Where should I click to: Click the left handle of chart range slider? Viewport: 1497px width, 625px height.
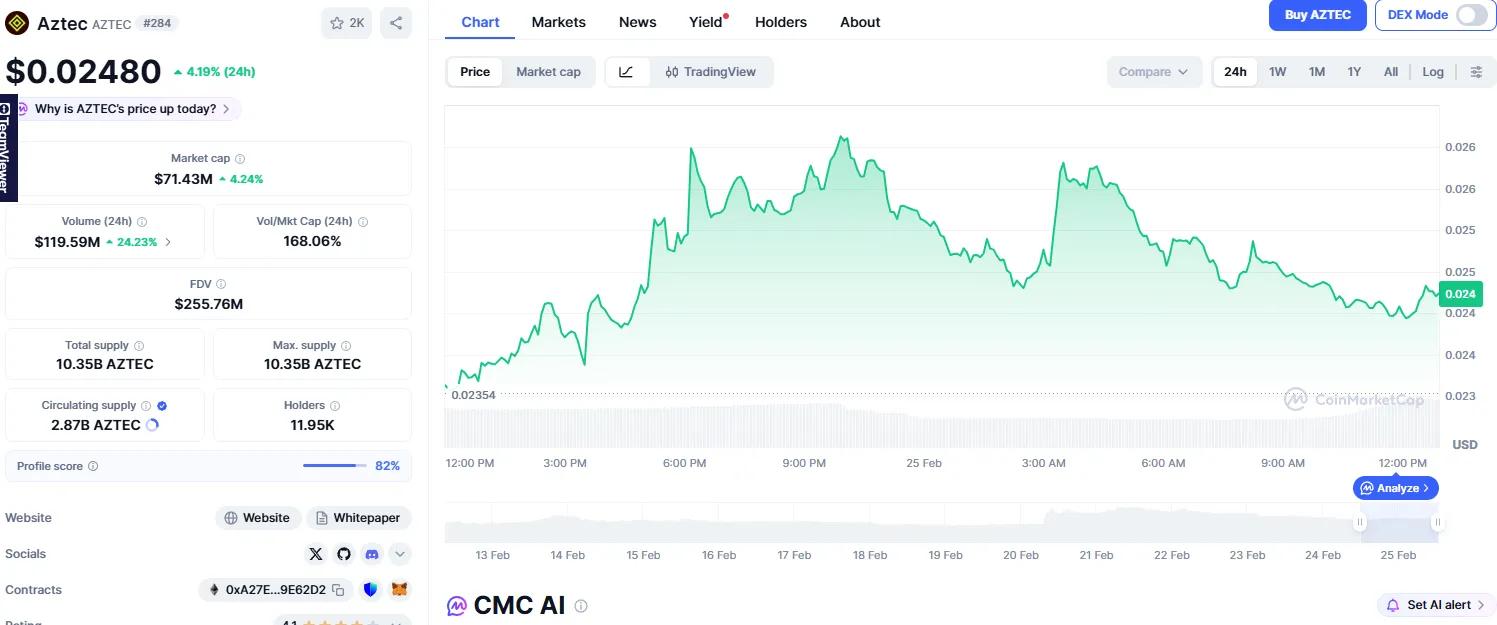(1360, 522)
